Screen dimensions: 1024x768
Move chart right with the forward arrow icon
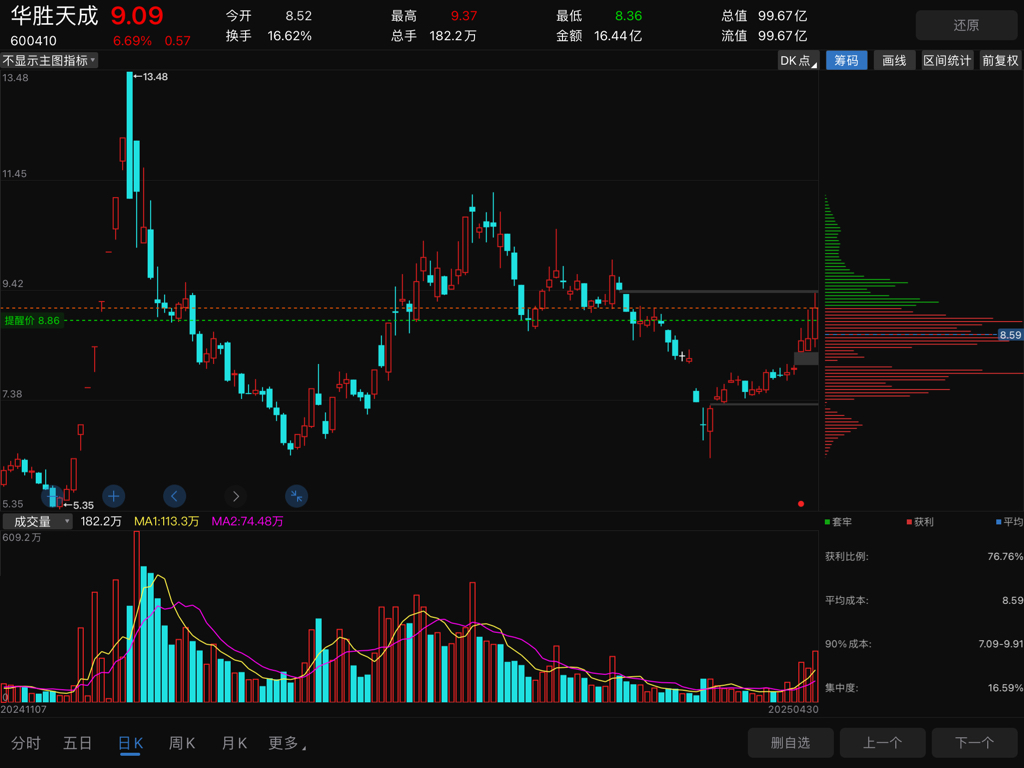click(x=236, y=496)
